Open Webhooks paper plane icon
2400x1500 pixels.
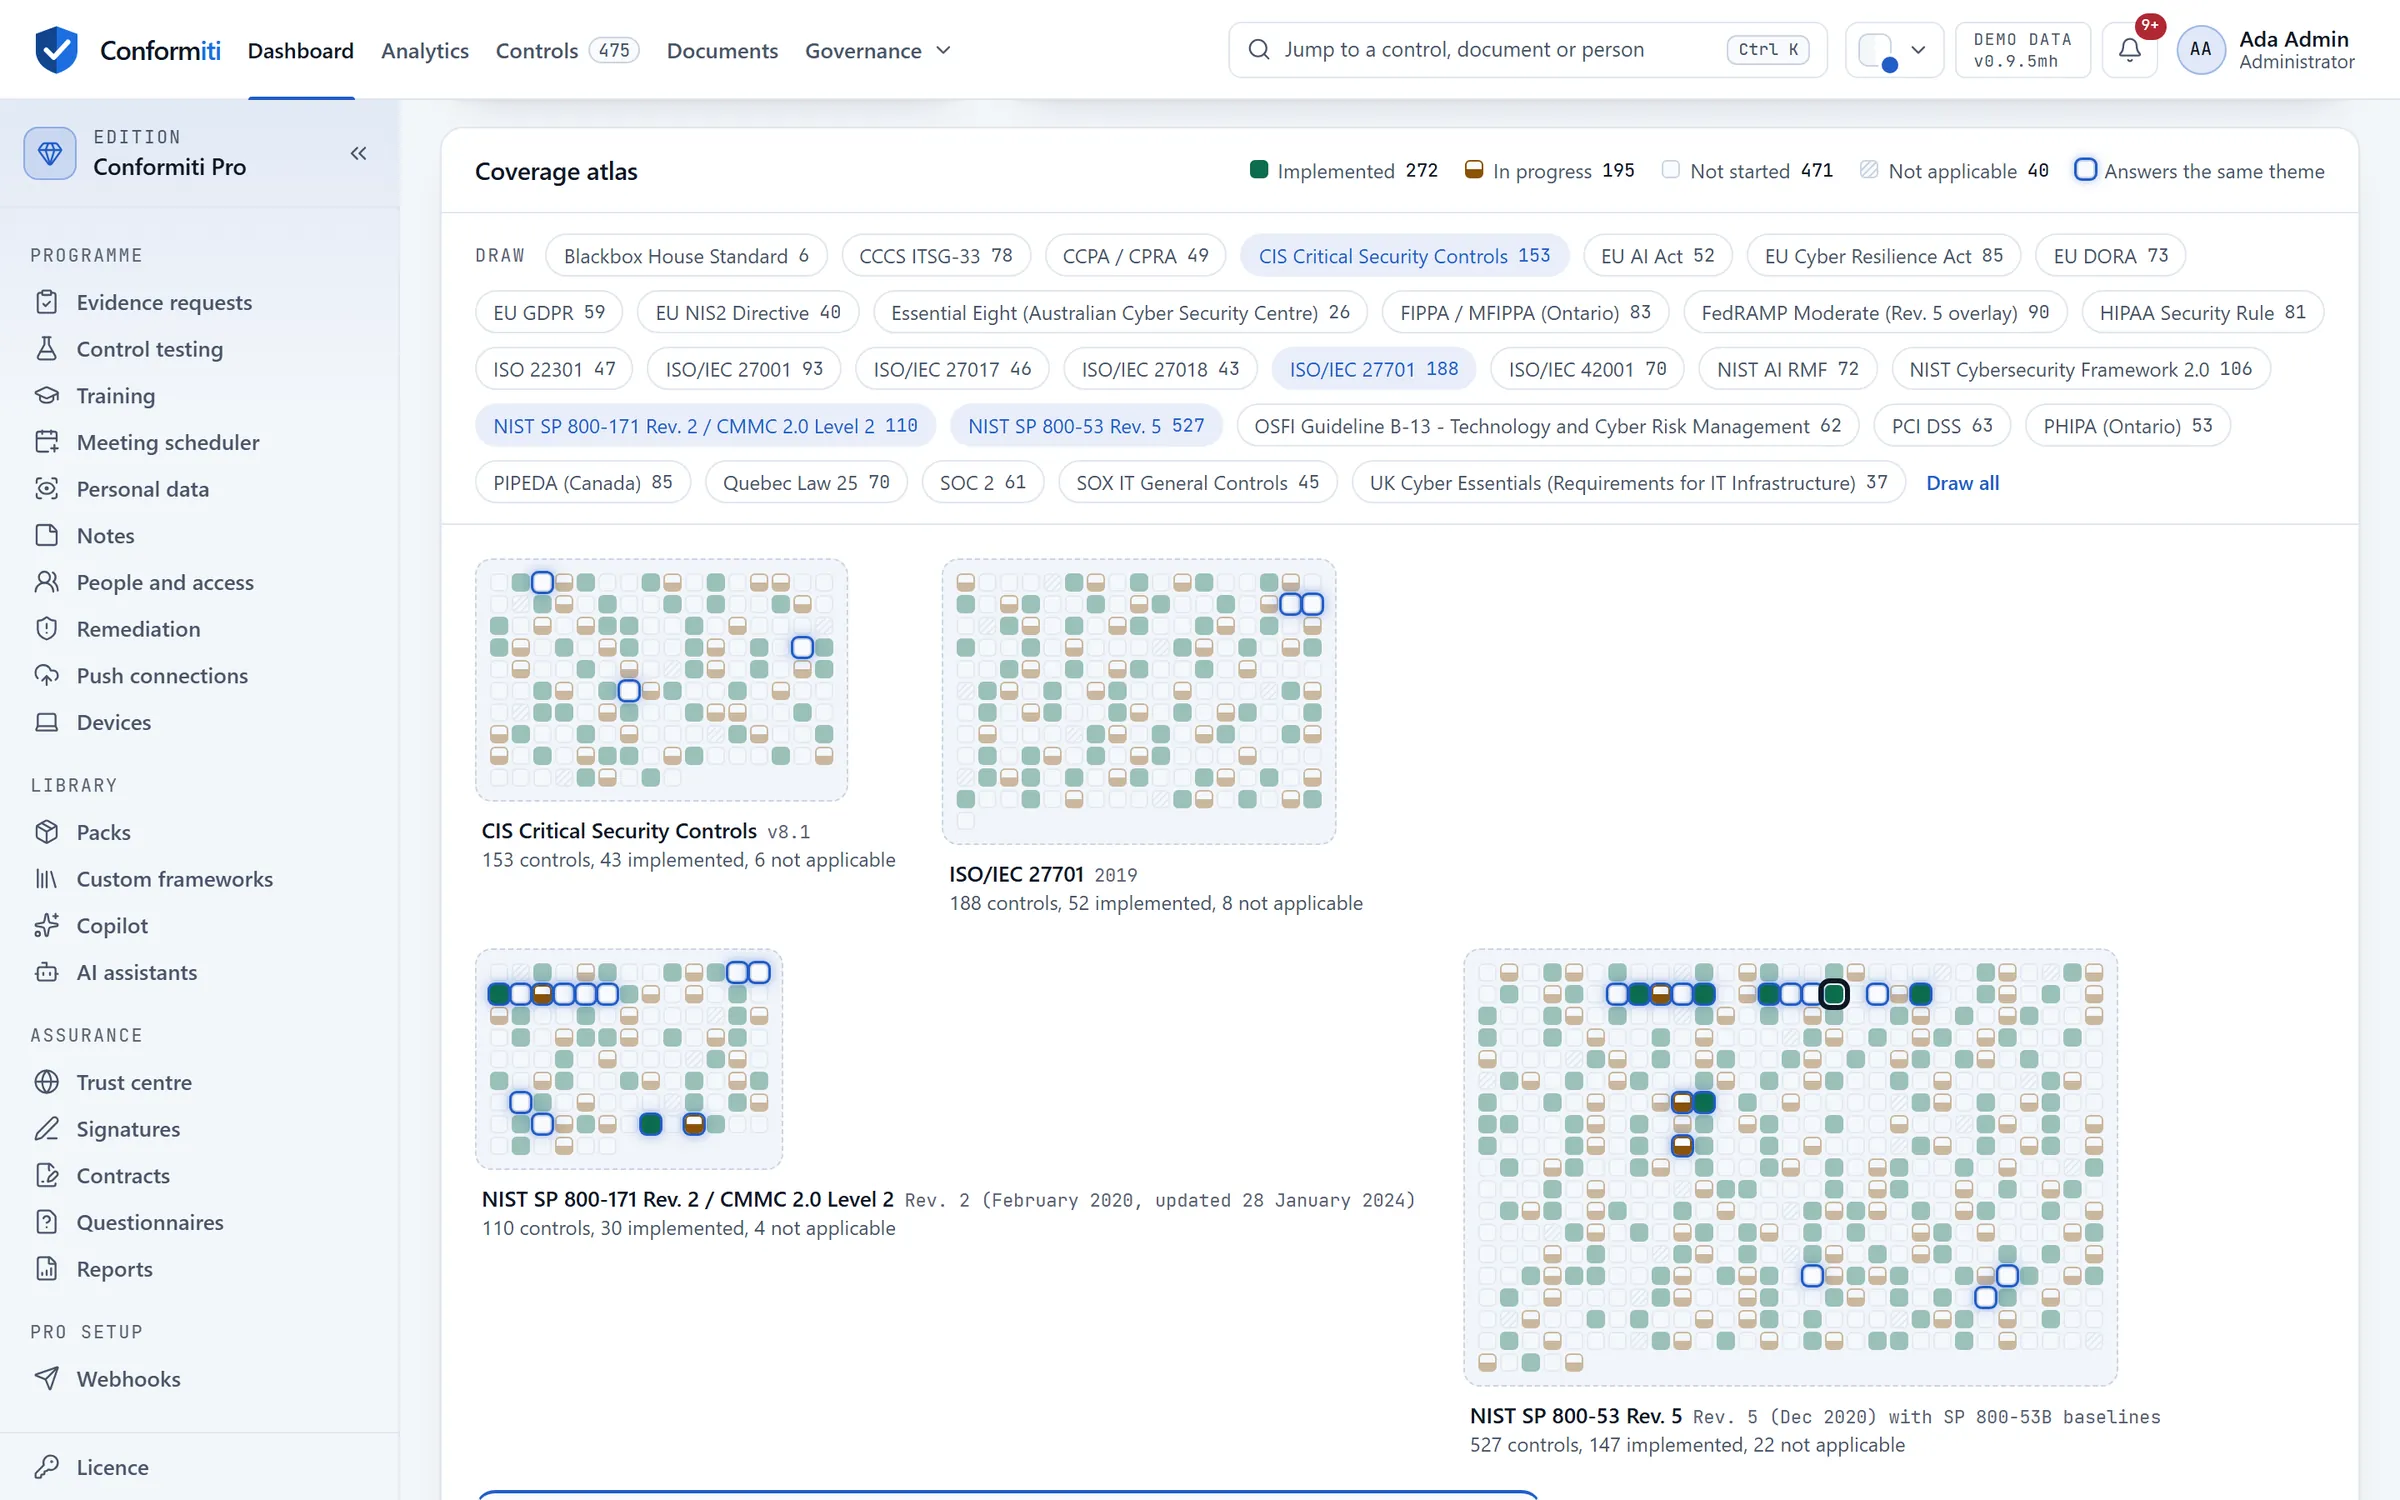[x=46, y=1379]
